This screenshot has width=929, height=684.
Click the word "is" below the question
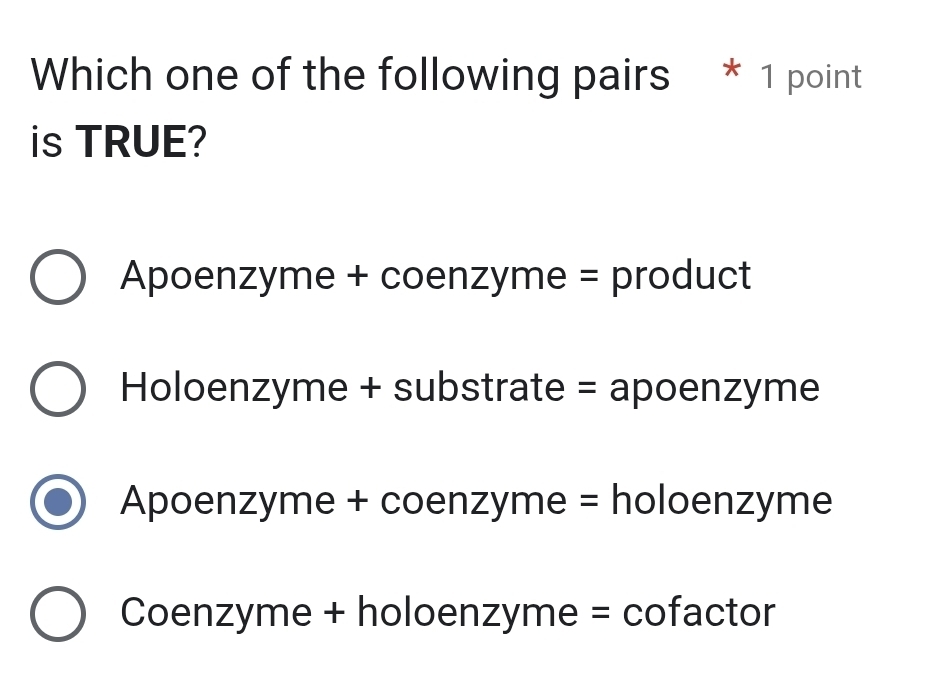tap(47, 141)
